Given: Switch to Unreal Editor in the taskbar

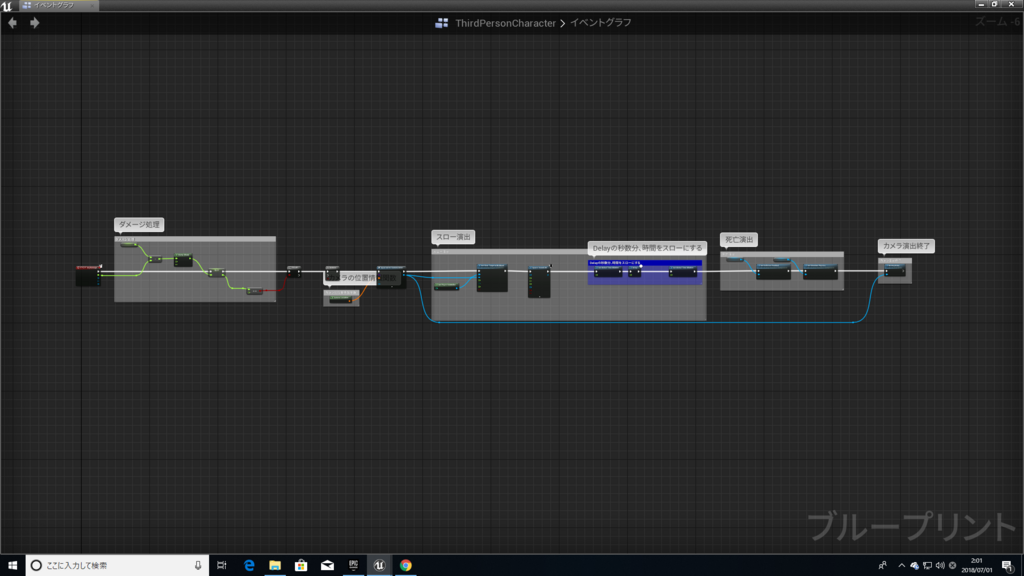Looking at the screenshot, I should tap(379, 566).
